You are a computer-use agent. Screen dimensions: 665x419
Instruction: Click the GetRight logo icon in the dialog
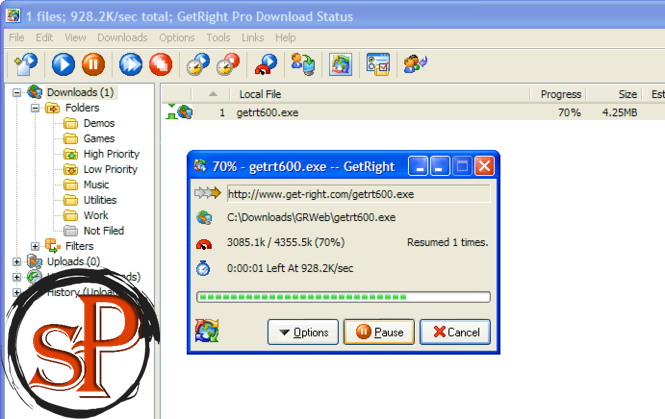(x=206, y=331)
